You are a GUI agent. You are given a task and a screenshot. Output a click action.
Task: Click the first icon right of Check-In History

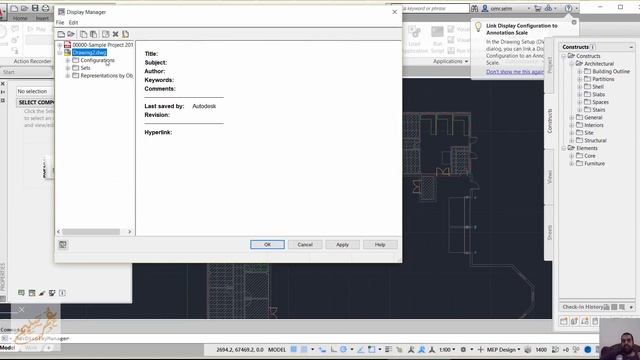(607, 307)
